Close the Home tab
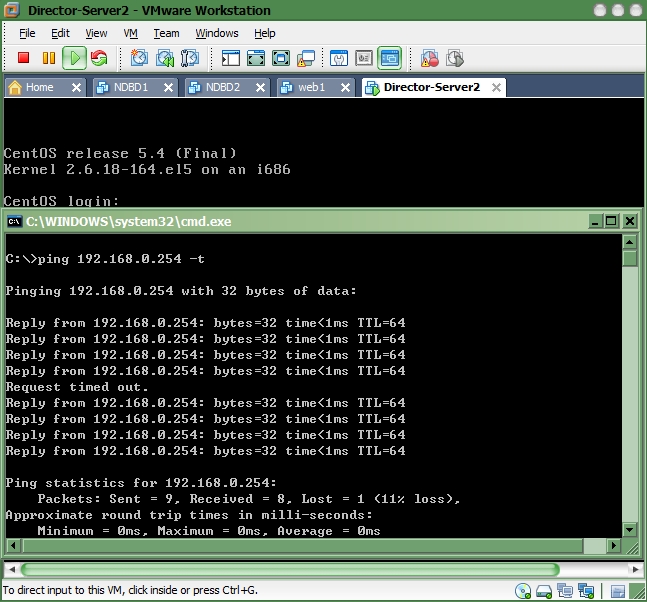Viewport: 647px width, 602px height. click(x=76, y=87)
